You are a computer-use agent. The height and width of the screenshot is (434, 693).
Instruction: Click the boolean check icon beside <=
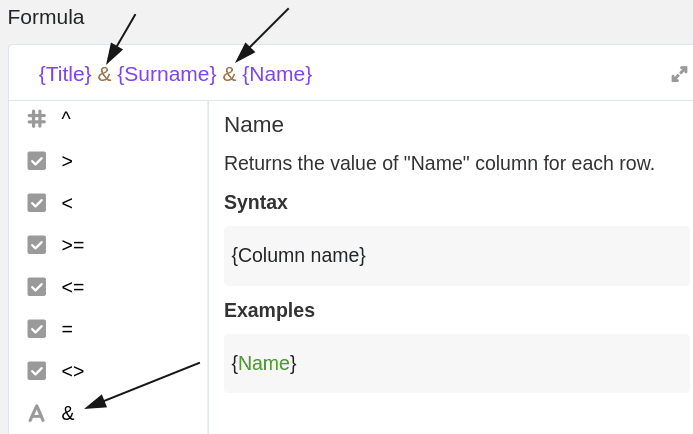coord(37,287)
